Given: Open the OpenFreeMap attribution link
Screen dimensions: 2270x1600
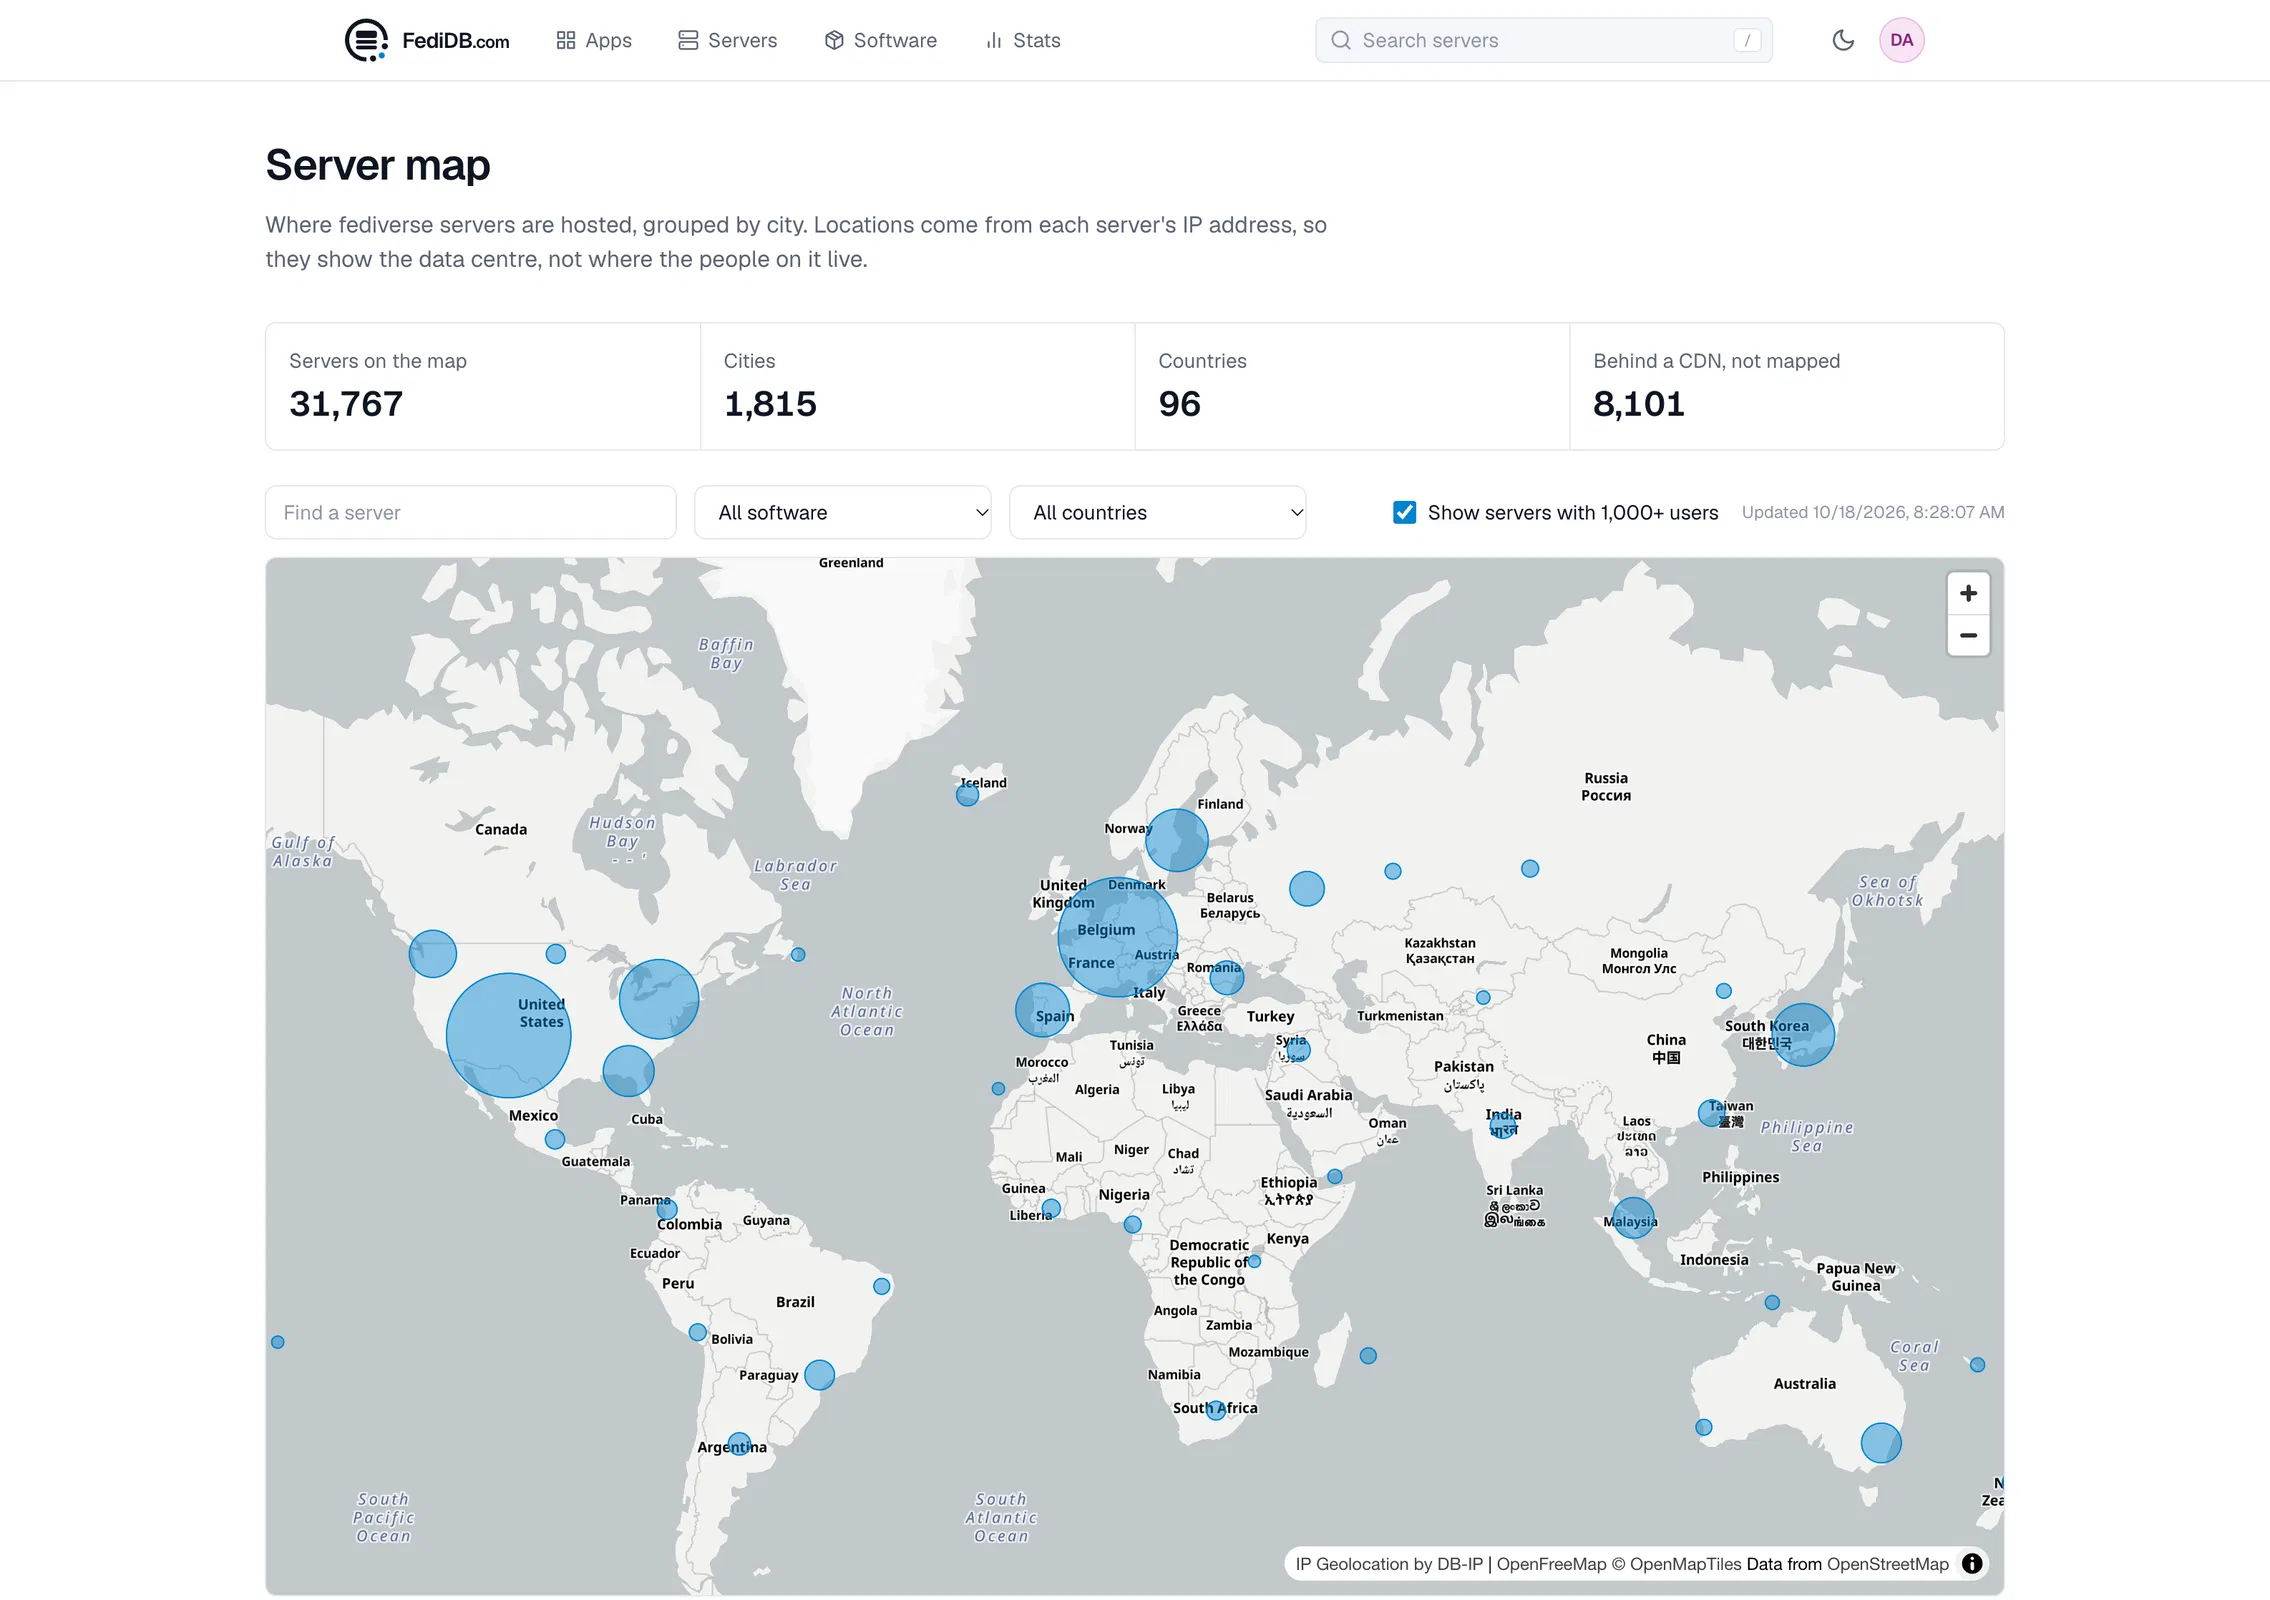Looking at the screenshot, I should (x=1551, y=1563).
